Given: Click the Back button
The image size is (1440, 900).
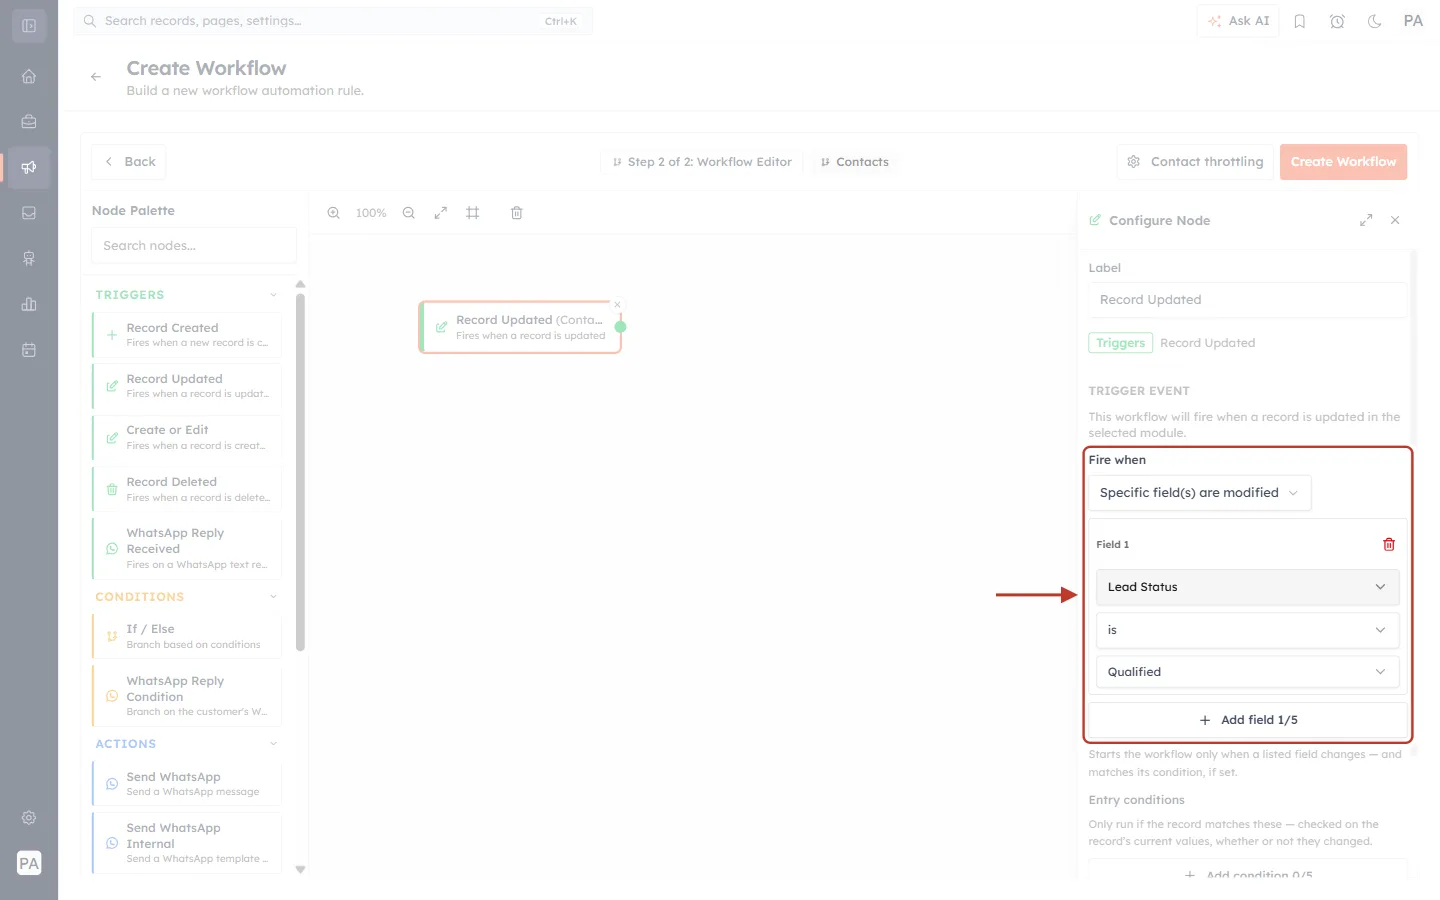Looking at the screenshot, I should tap(129, 162).
